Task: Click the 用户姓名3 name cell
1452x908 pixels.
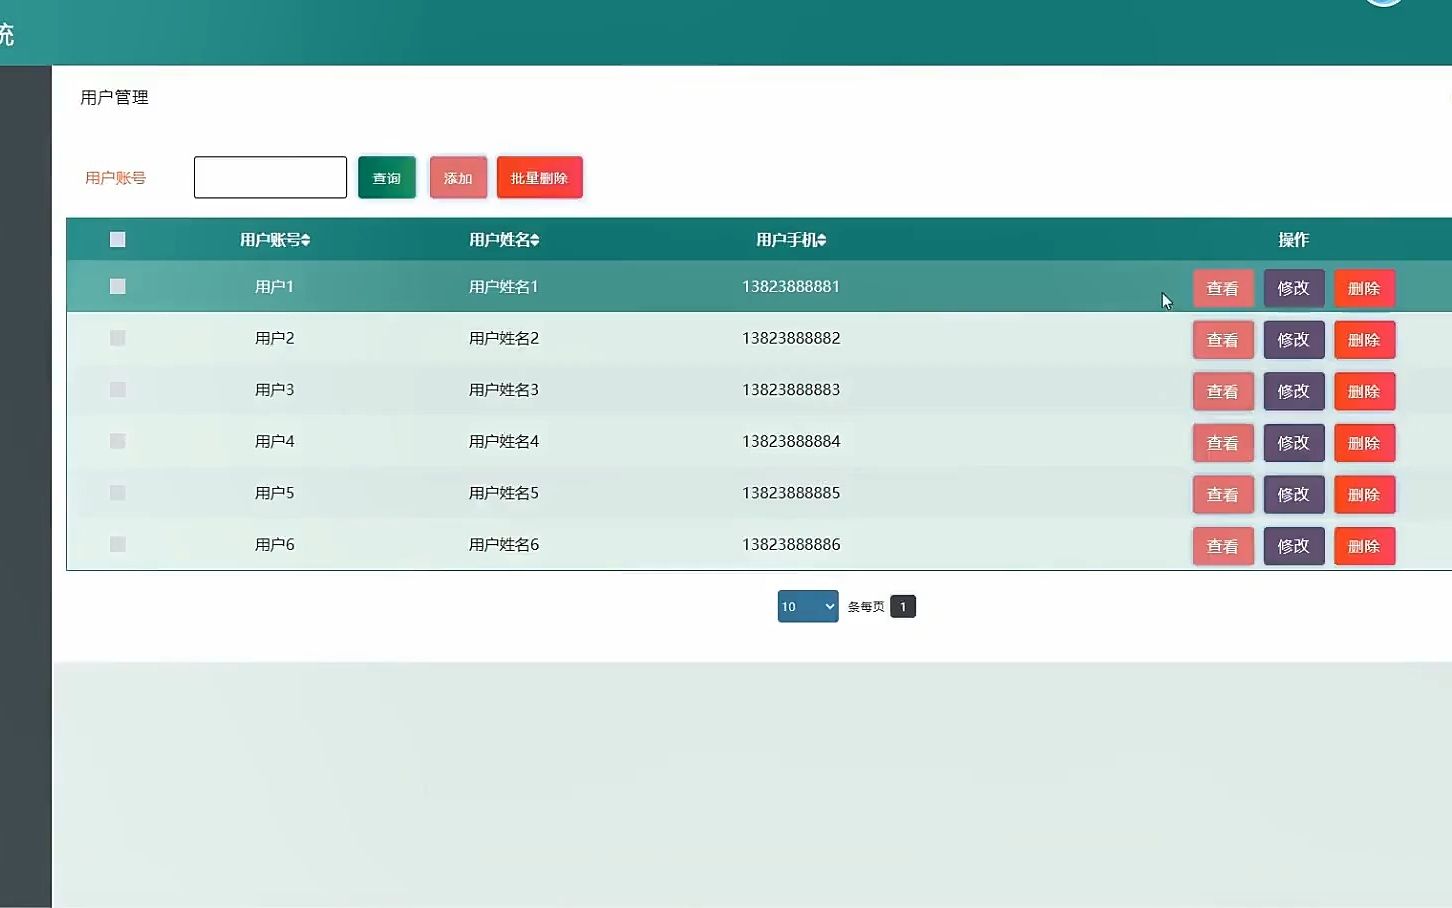Action: point(504,389)
